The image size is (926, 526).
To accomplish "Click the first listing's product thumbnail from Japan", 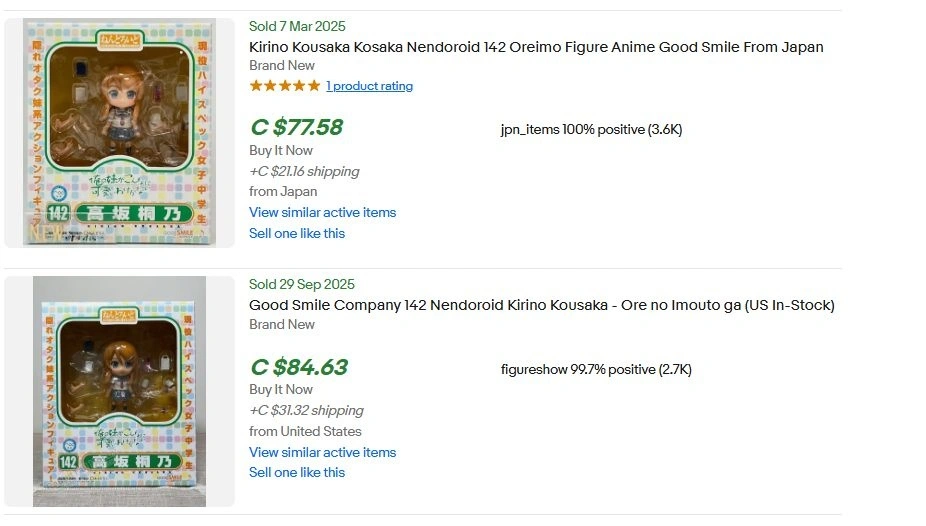I will click(120, 132).
